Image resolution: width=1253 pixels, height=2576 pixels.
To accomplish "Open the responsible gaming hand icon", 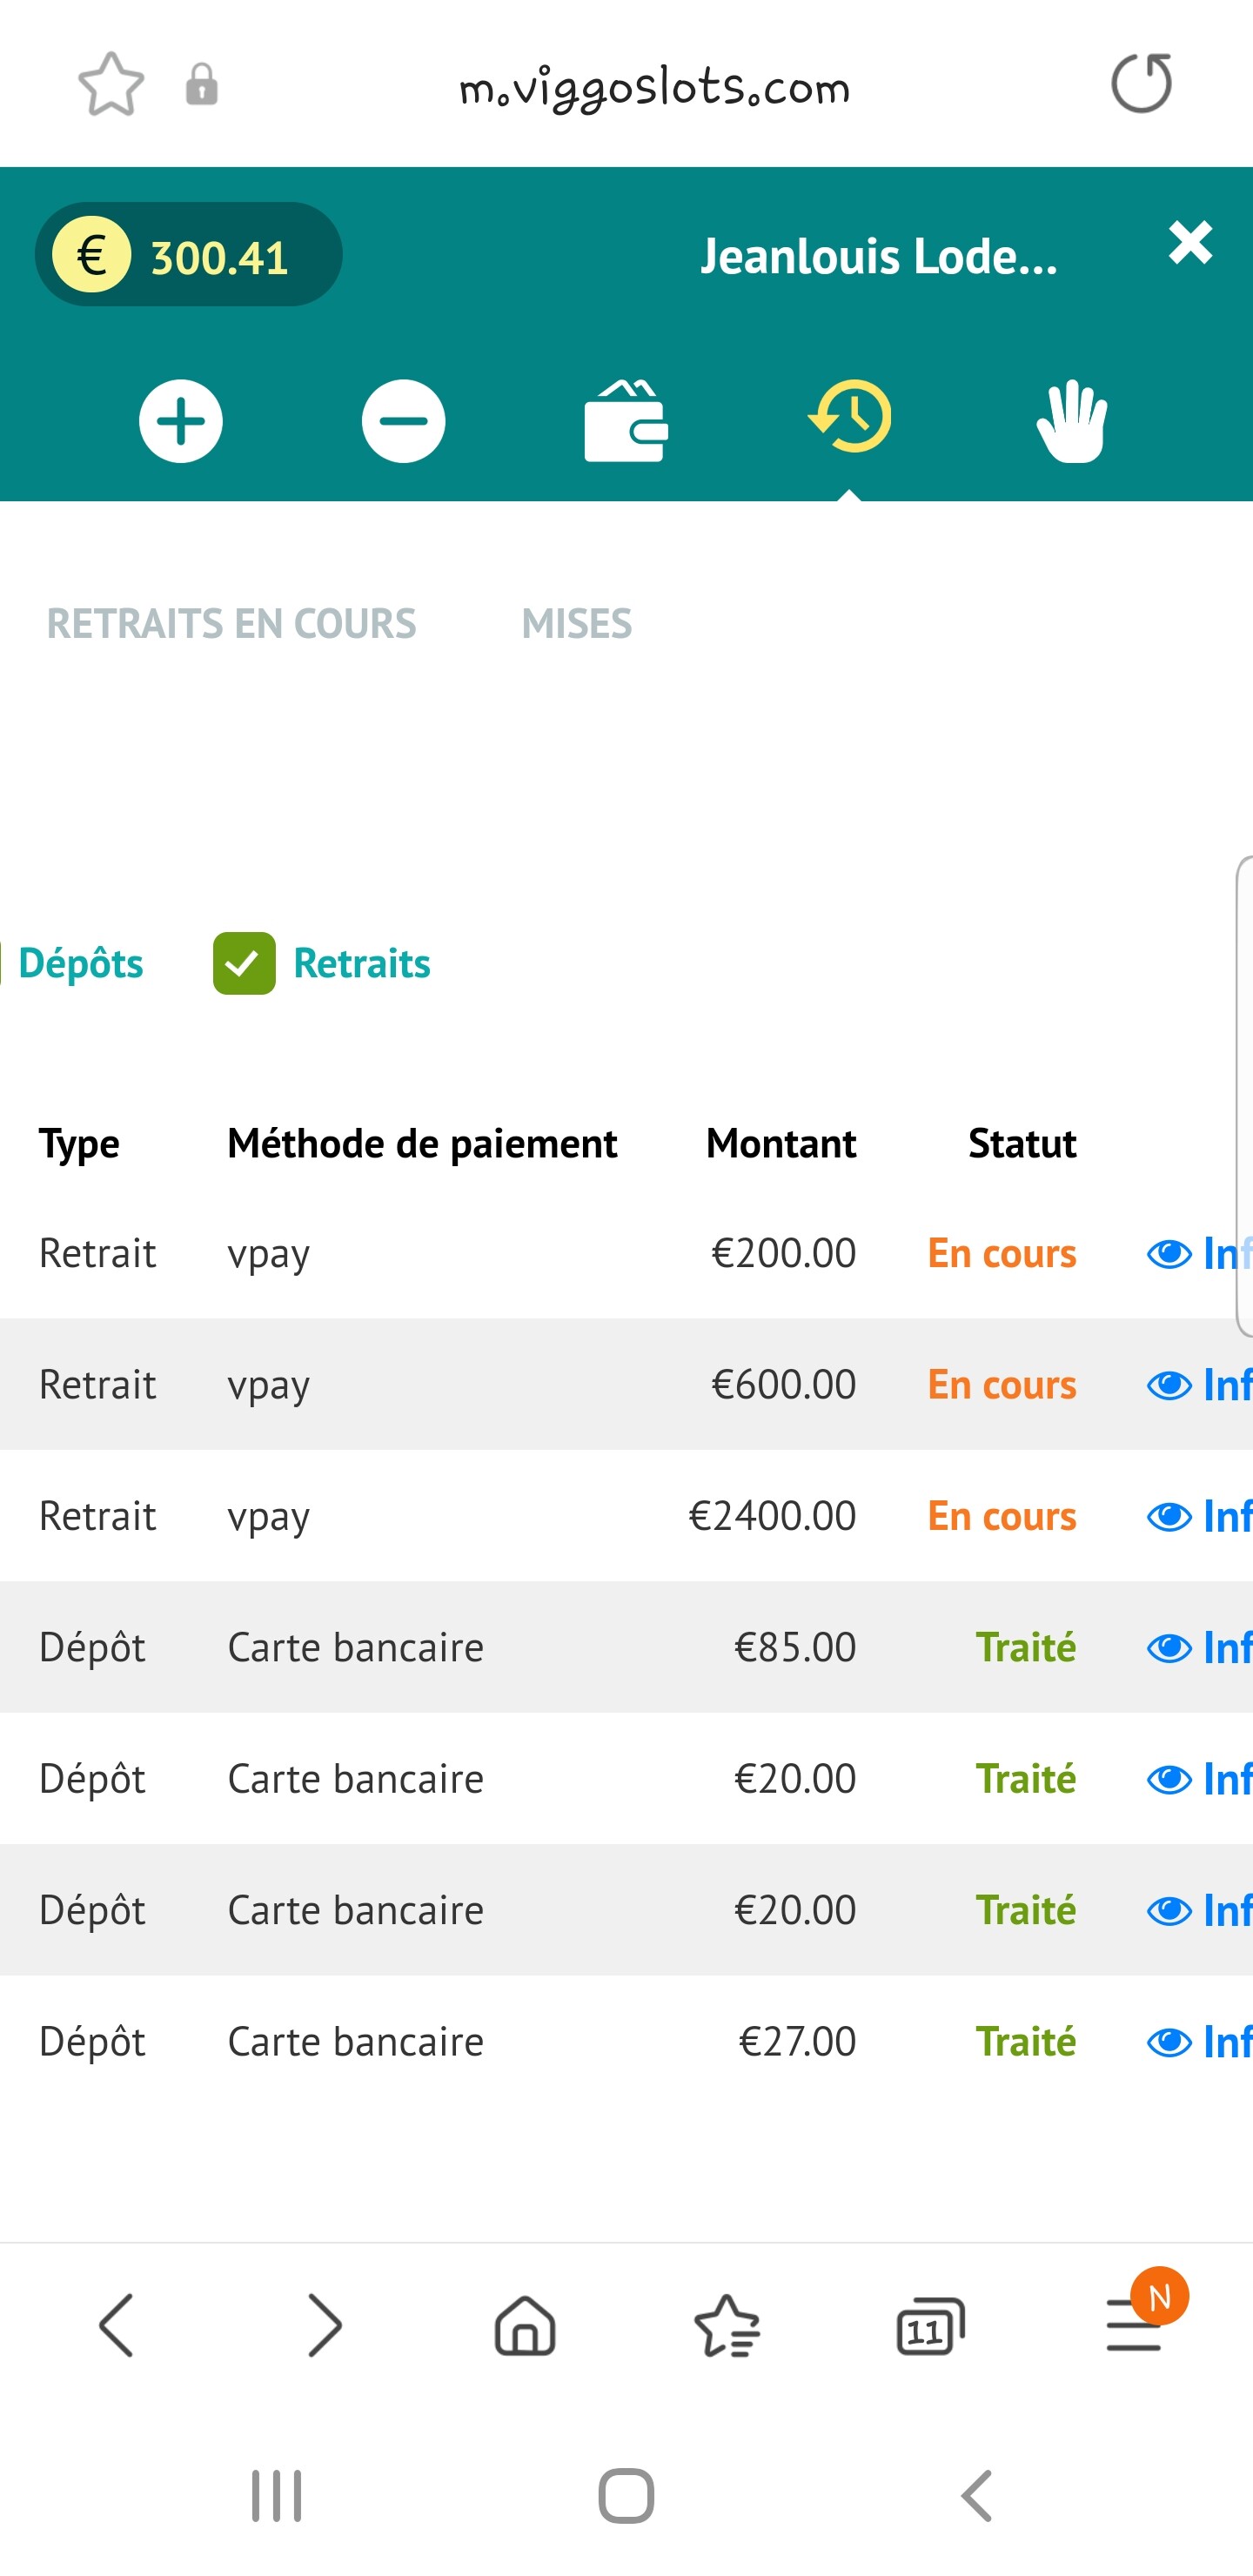I will pyautogui.click(x=1072, y=421).
